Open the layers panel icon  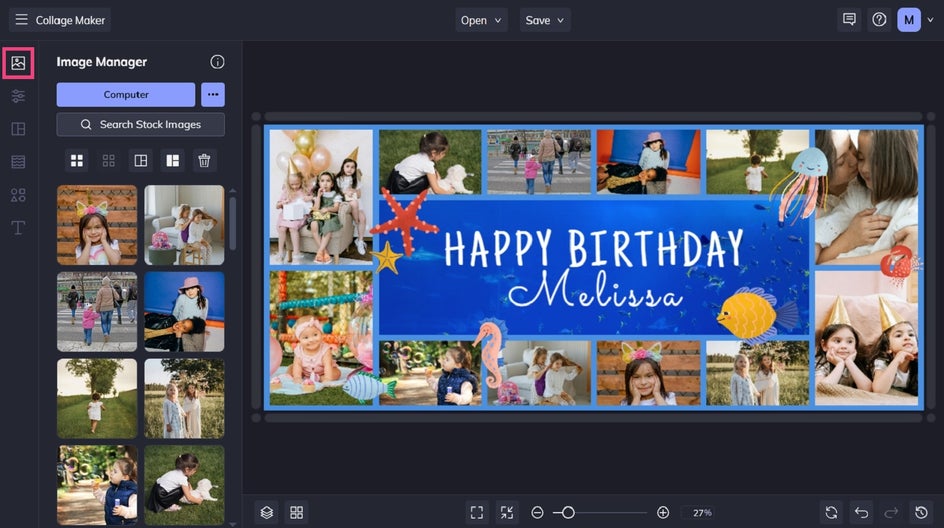(x=267, y=512)
